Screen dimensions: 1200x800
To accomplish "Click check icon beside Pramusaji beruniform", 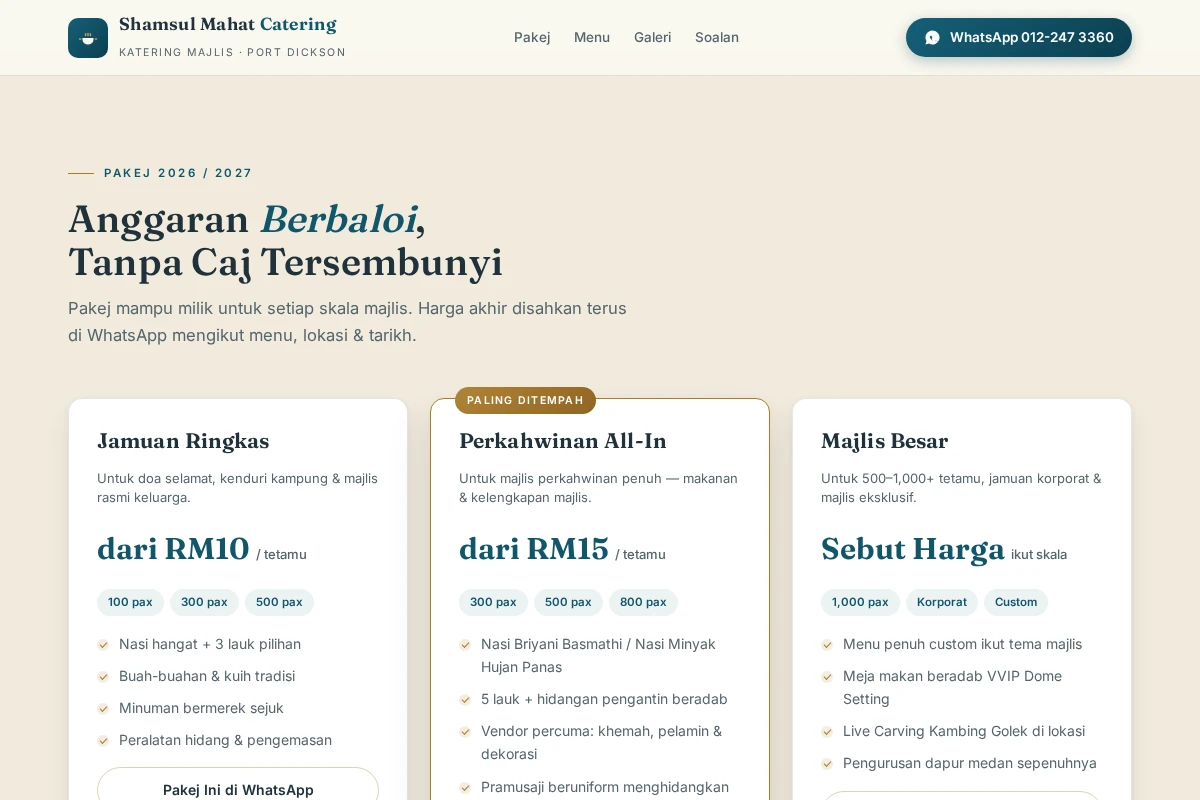I will point(465,788).
